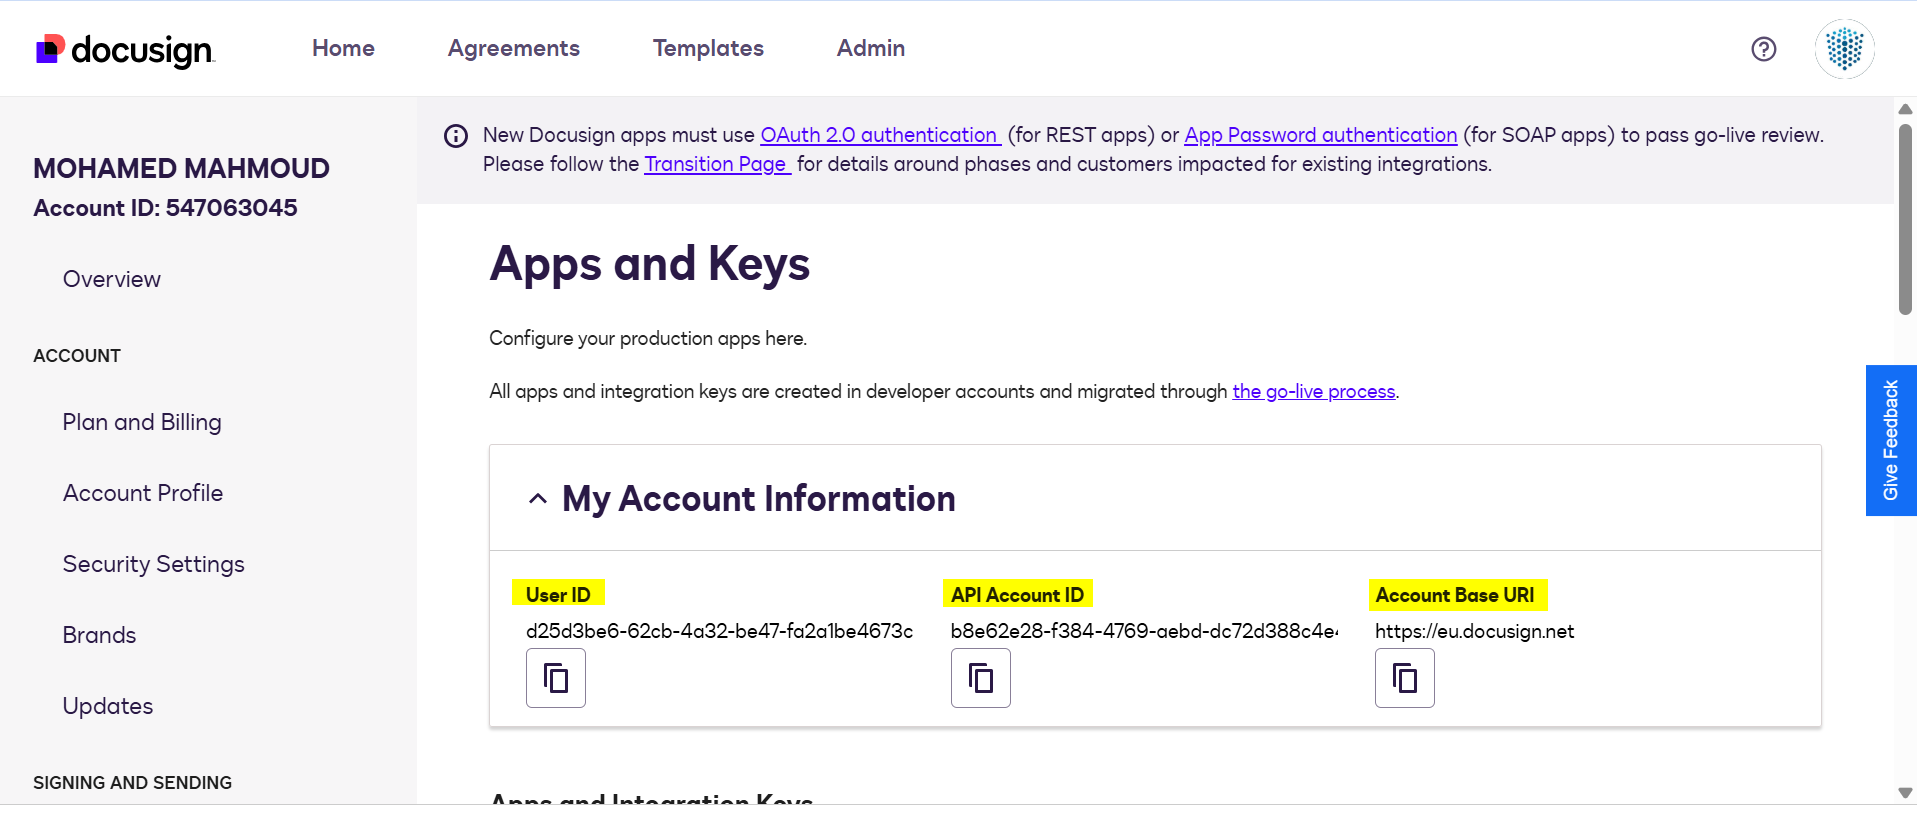Click the Give Feedback side button
The image size is (1917, 814).
(1891, 440)
